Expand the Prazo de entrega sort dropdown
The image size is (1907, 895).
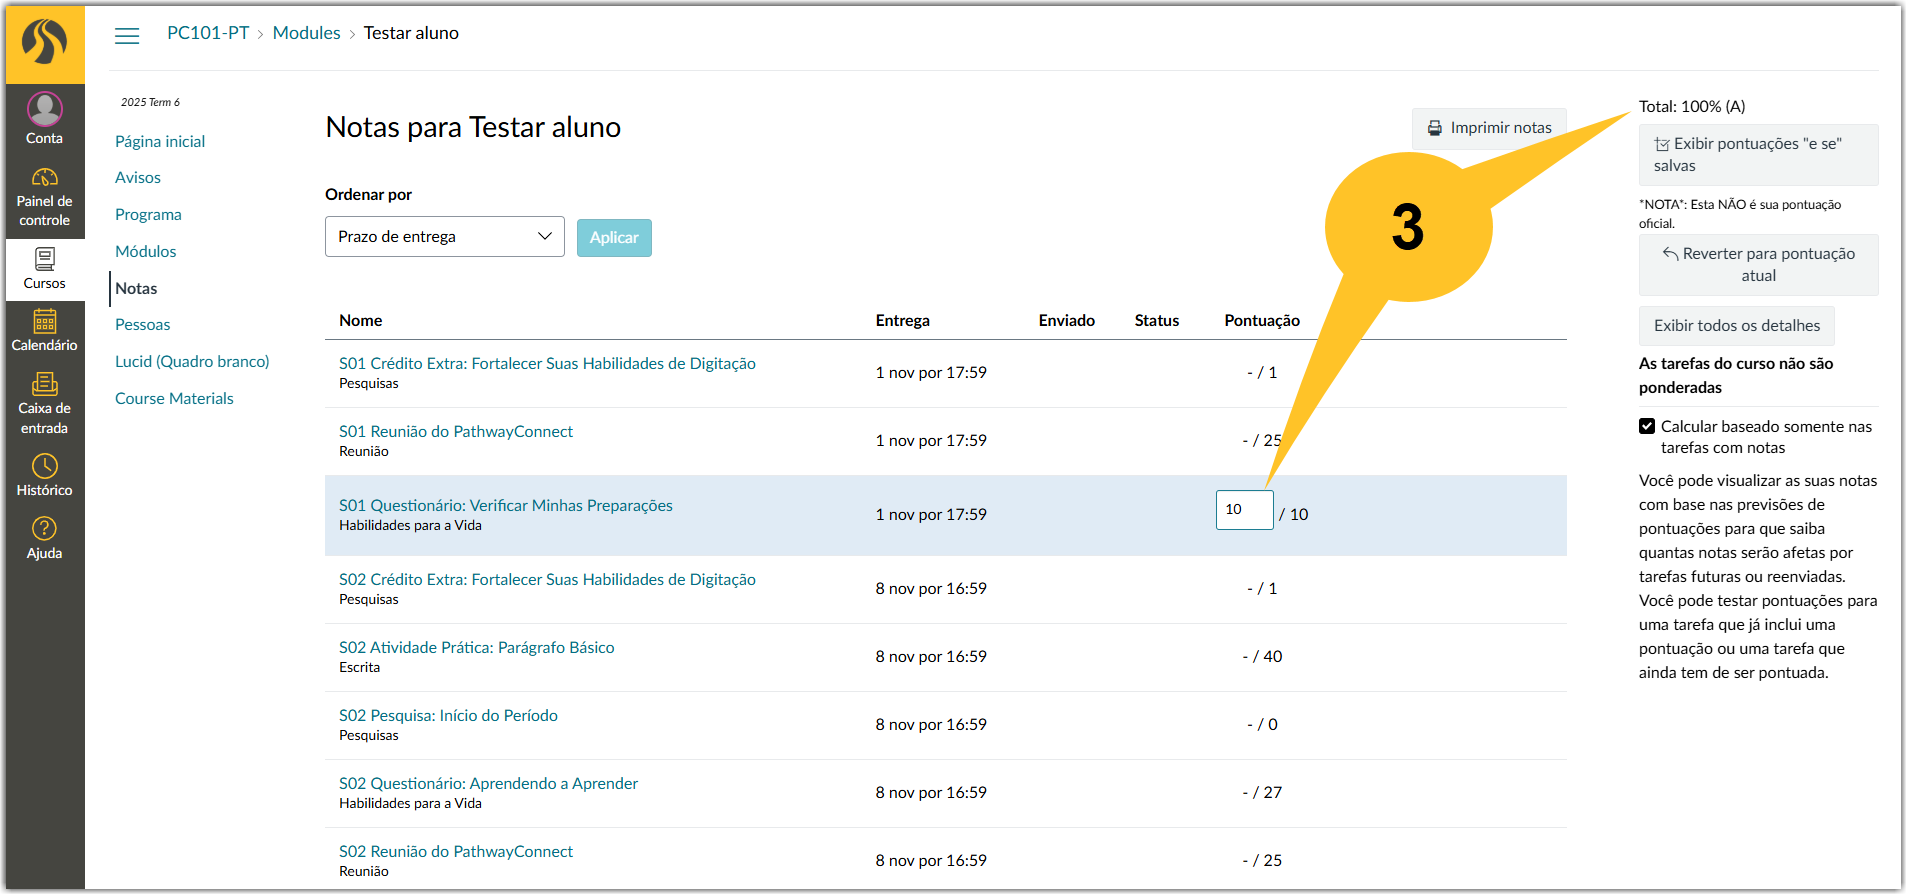tap(445, 237)
